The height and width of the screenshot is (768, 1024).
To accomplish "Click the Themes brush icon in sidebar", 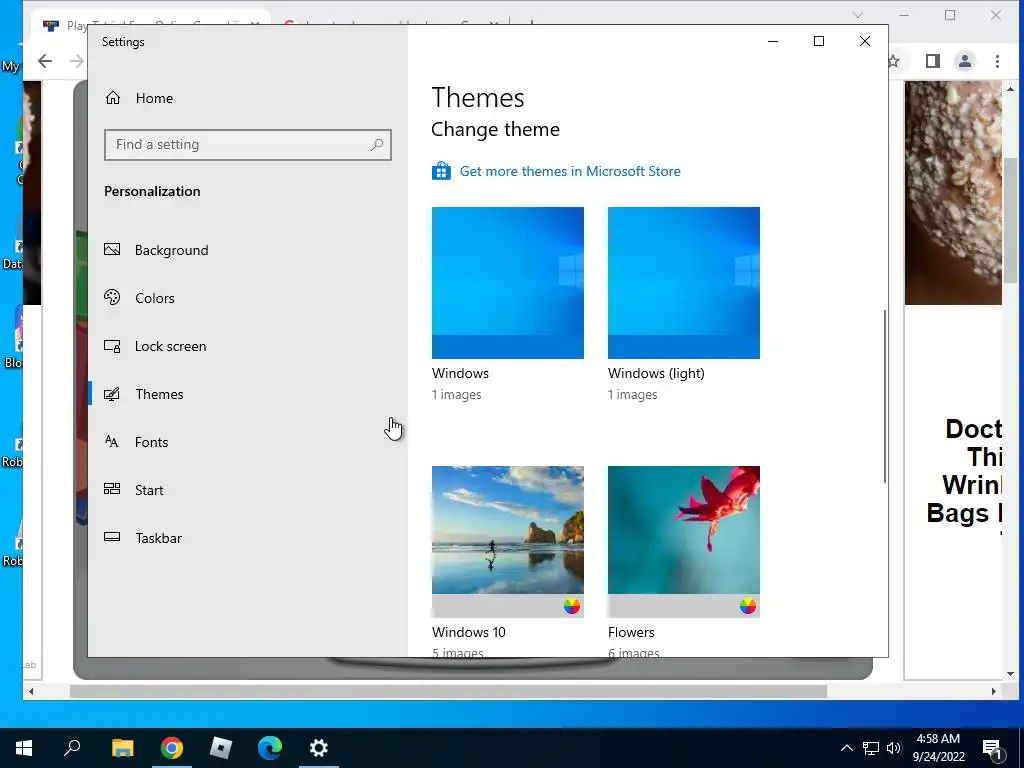I will click(112, 394).
